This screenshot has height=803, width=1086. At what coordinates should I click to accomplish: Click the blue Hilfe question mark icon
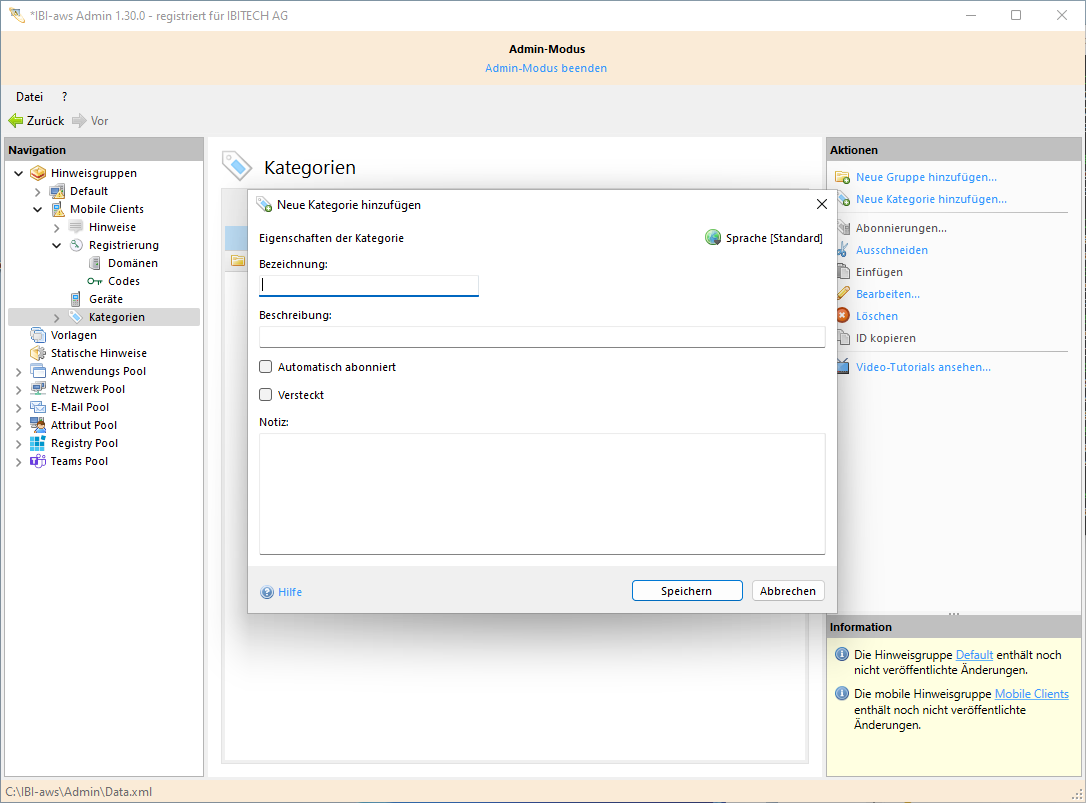[x=267, y=592]
